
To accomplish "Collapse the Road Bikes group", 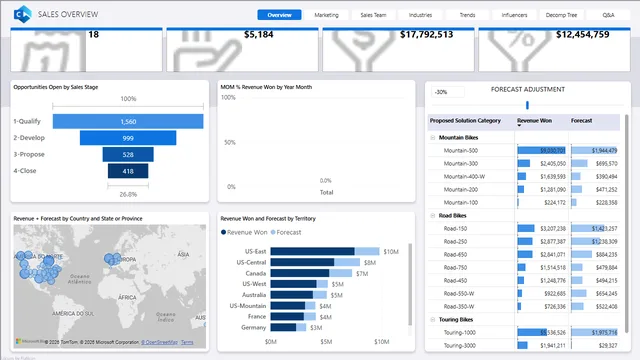I will pos(433,216).
